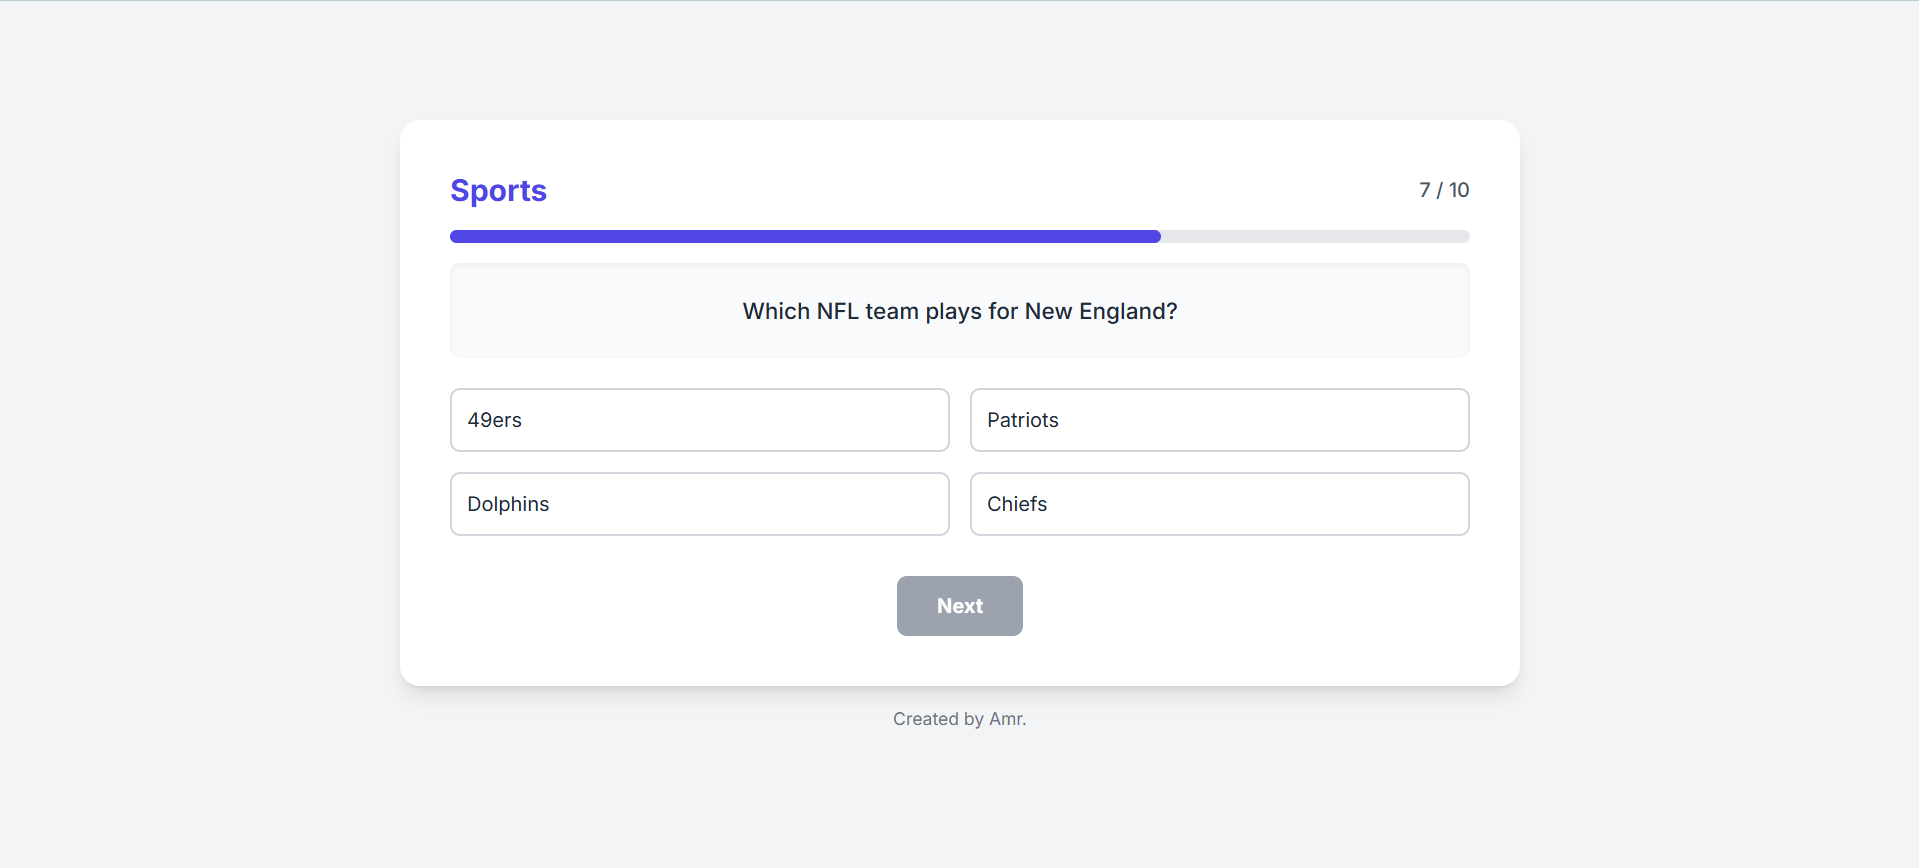Image resolution: width=1919 pixels, height=868 pixels.
Task: Click the New England question text
Action: point(959,311)
